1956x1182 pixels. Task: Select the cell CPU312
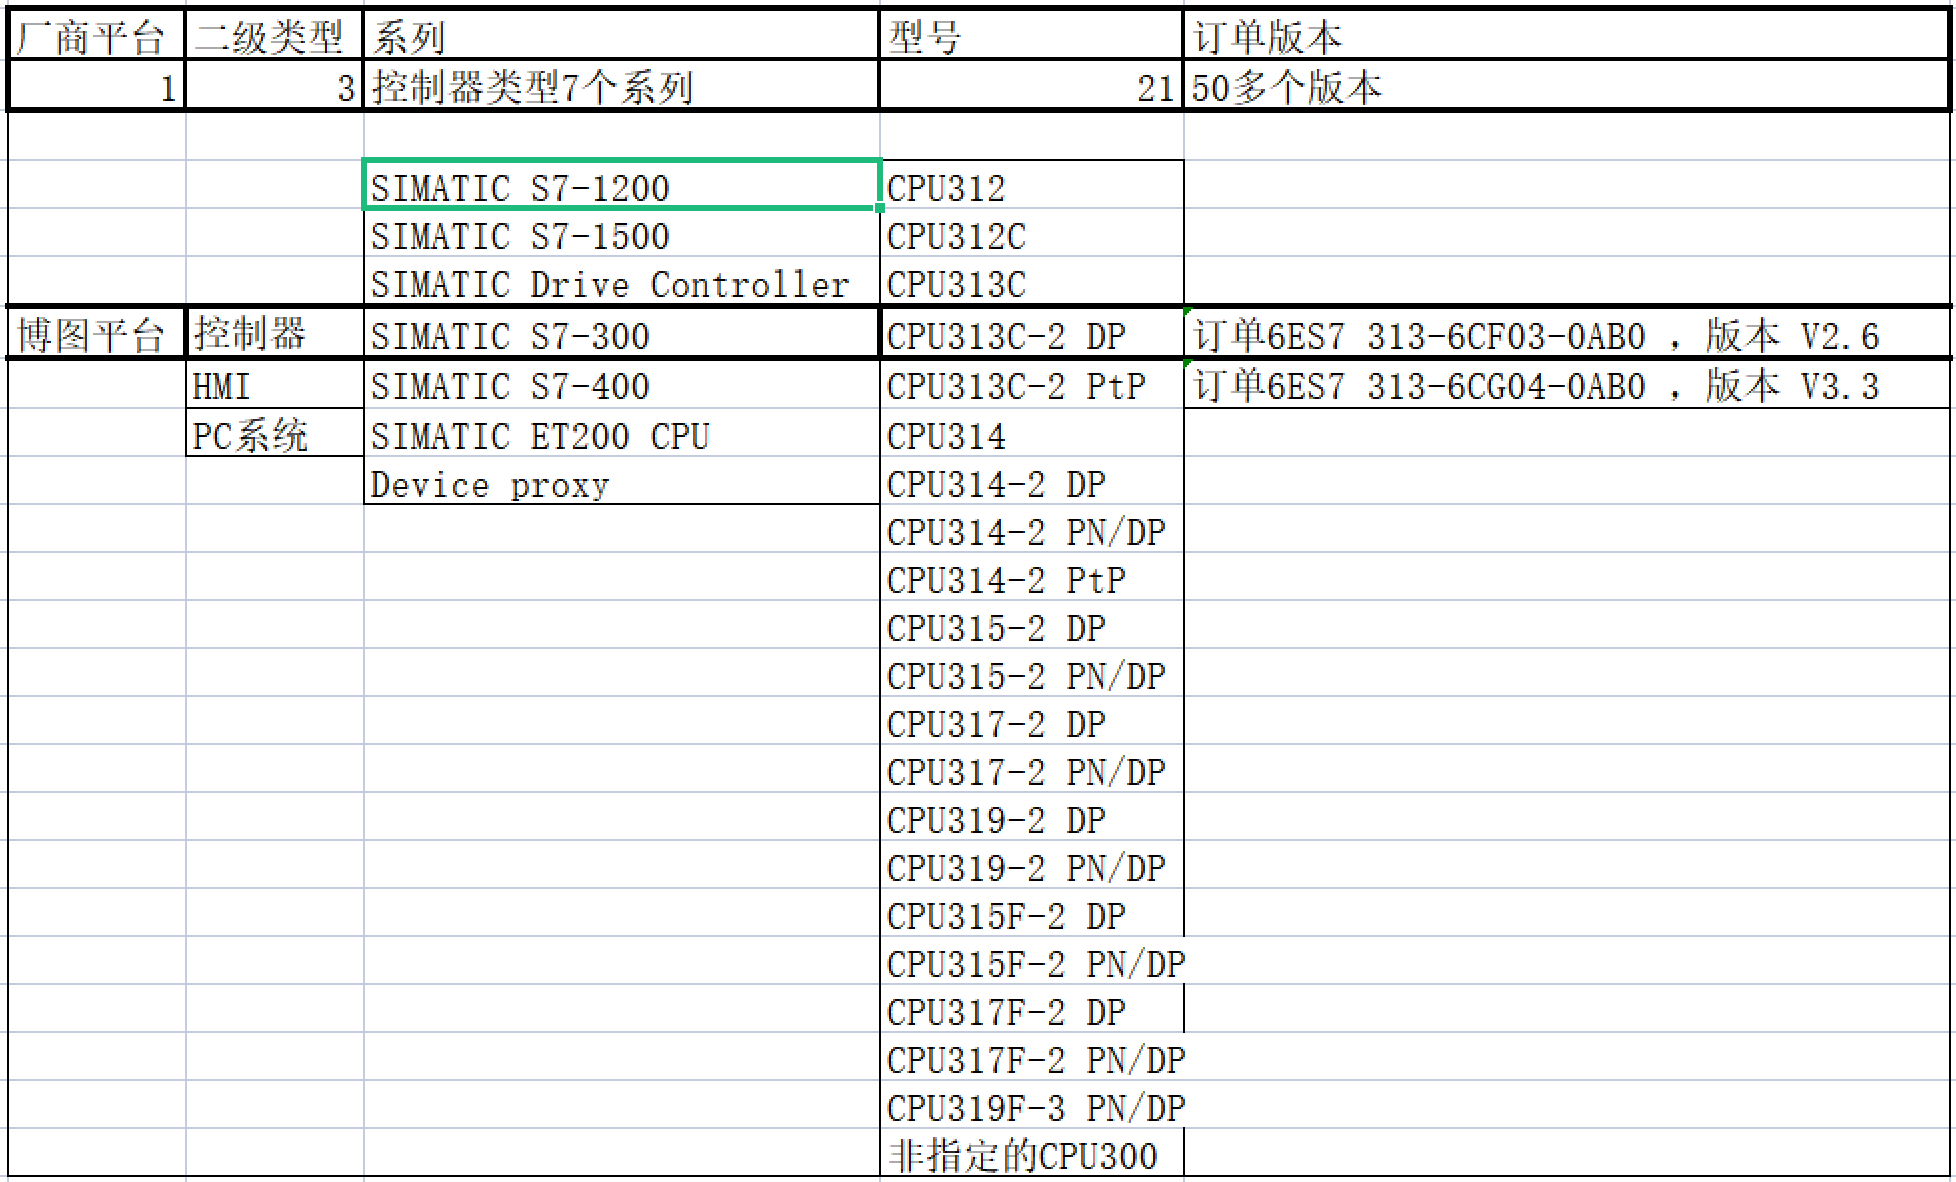tap(1031, 185)
